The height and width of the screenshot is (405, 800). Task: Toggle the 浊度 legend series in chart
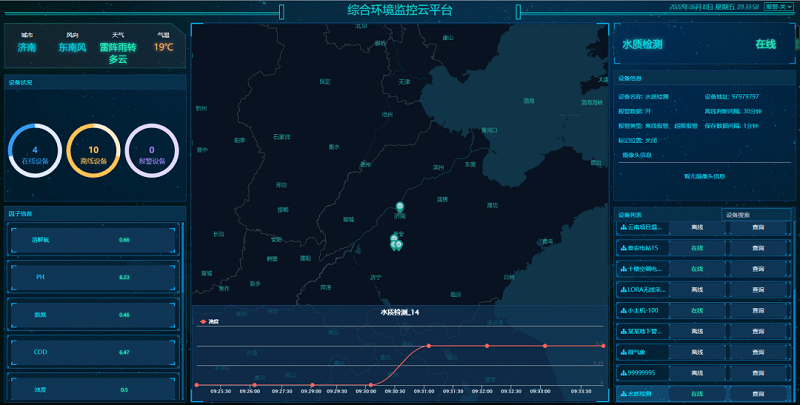coord(211,322)
